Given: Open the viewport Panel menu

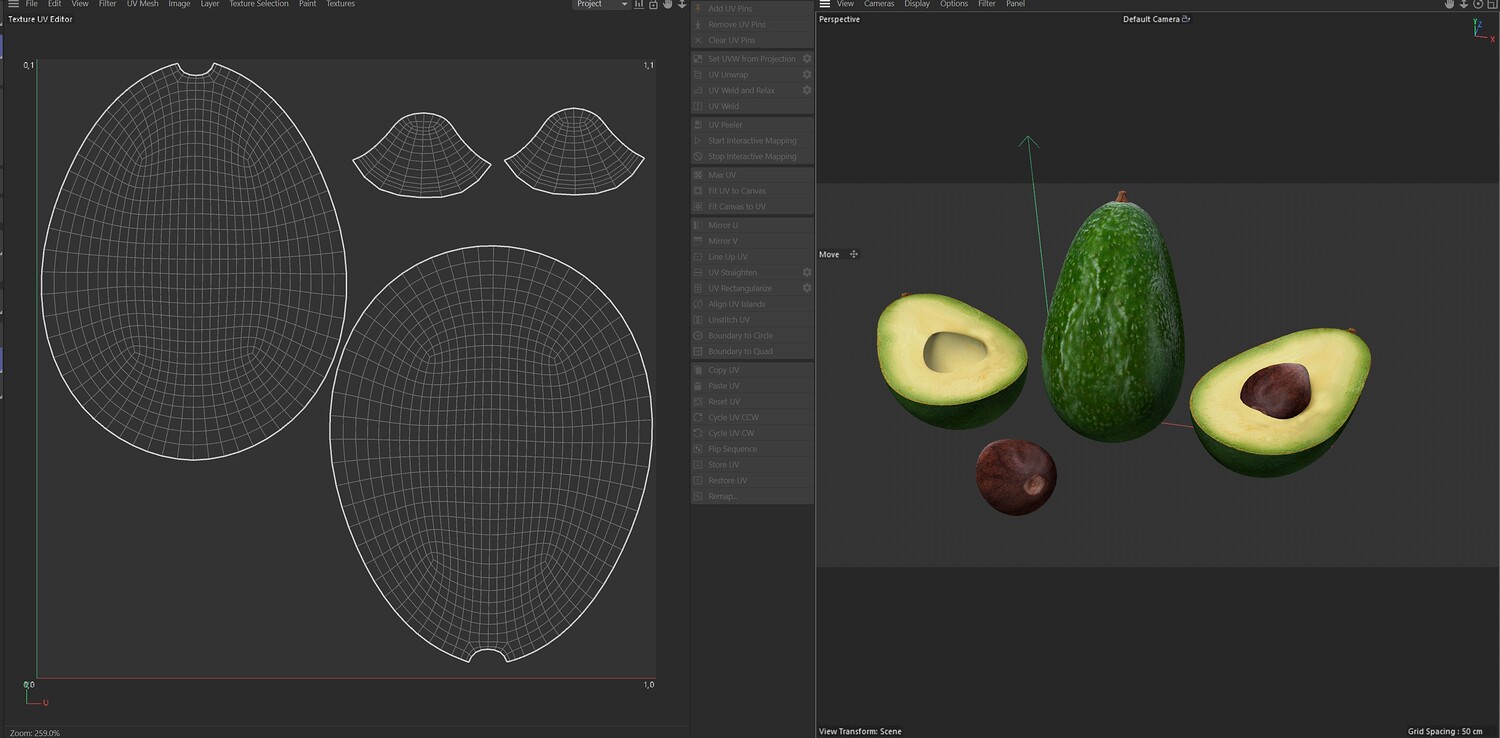Looking at the screenshot, I should pyautogui.click(x=1015, y=4).
